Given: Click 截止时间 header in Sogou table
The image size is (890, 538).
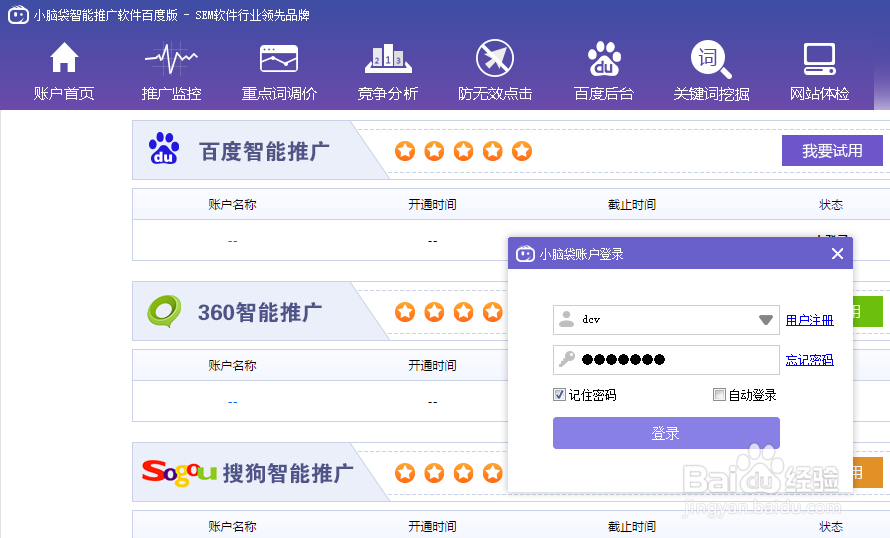Looking at the screenshot, I should (x=632, y=527).
